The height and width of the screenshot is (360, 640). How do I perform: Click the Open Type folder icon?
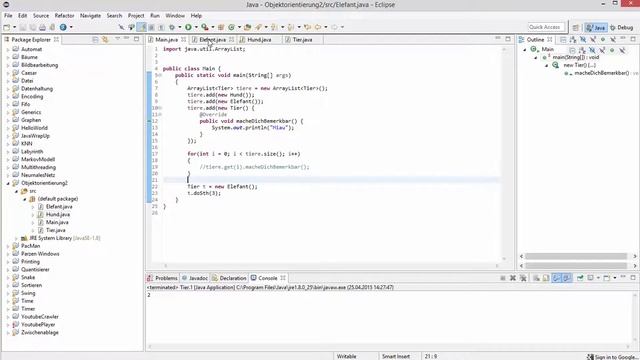pos(247,27)
